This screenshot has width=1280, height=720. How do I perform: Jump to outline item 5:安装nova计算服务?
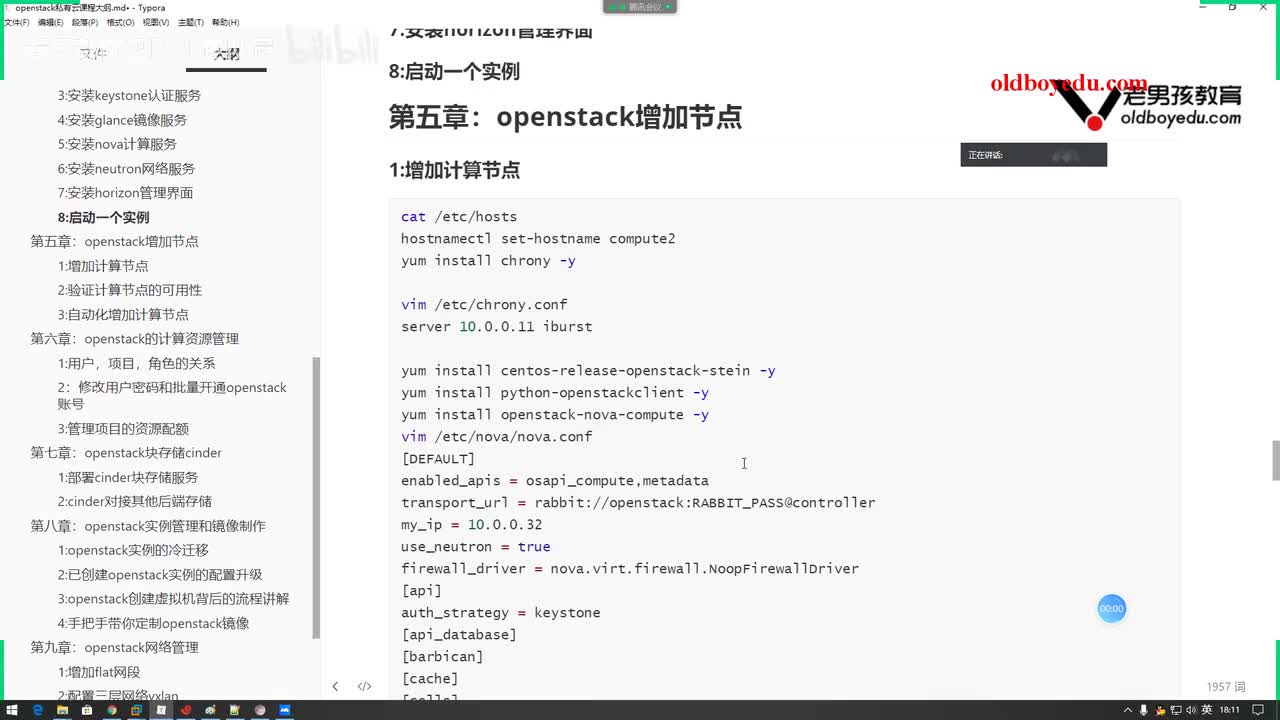(117, 144)
